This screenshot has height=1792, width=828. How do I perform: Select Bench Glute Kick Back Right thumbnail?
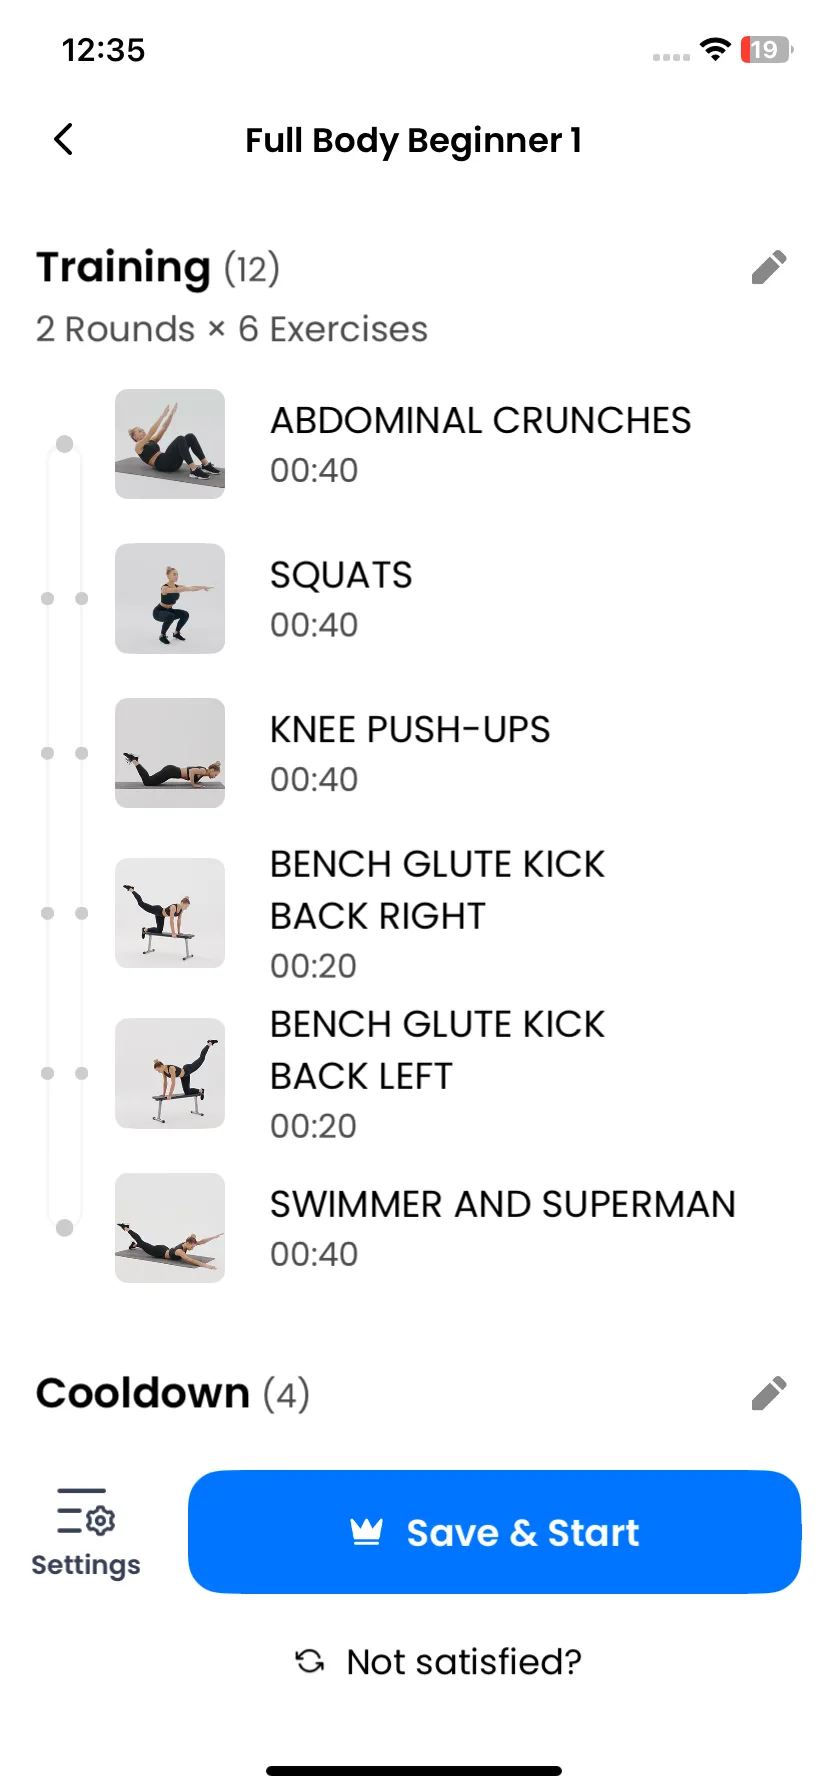pyautogui.click(x=170, y=913)
